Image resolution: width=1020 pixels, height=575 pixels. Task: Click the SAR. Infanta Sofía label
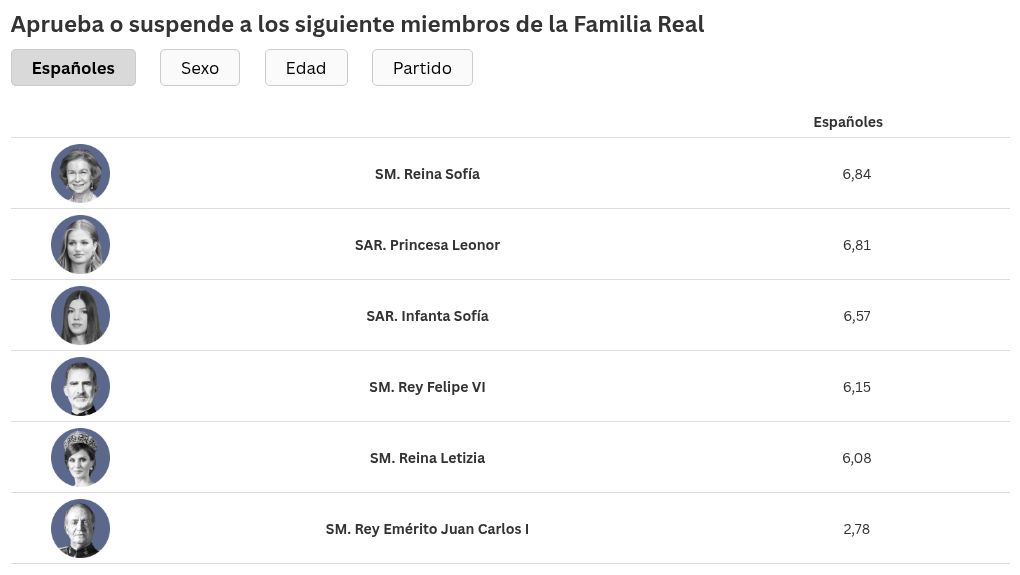point(427,315)
